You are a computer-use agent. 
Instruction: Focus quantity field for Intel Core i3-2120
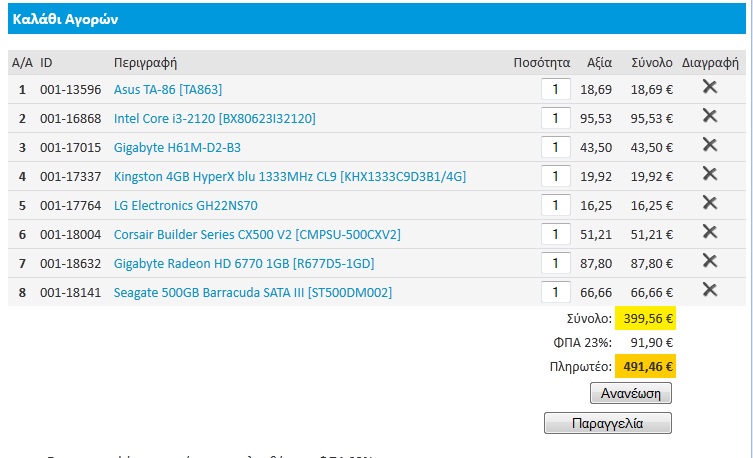(x=556, y=118)
